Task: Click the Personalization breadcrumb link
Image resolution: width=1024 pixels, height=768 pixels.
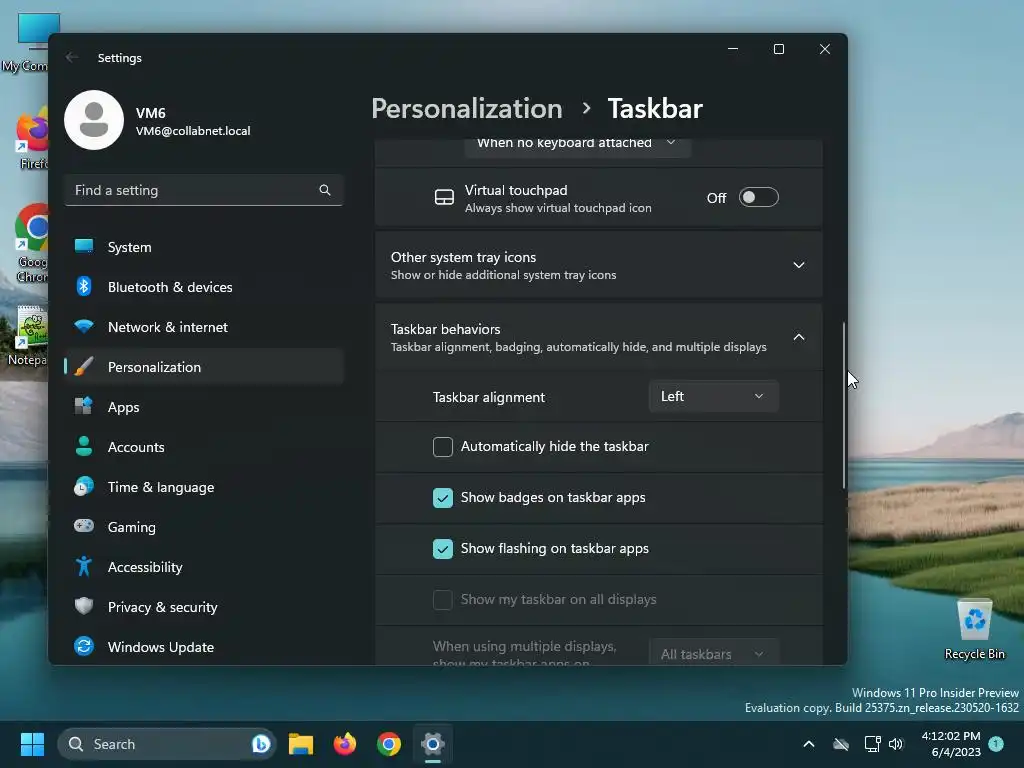Action: 466,108
